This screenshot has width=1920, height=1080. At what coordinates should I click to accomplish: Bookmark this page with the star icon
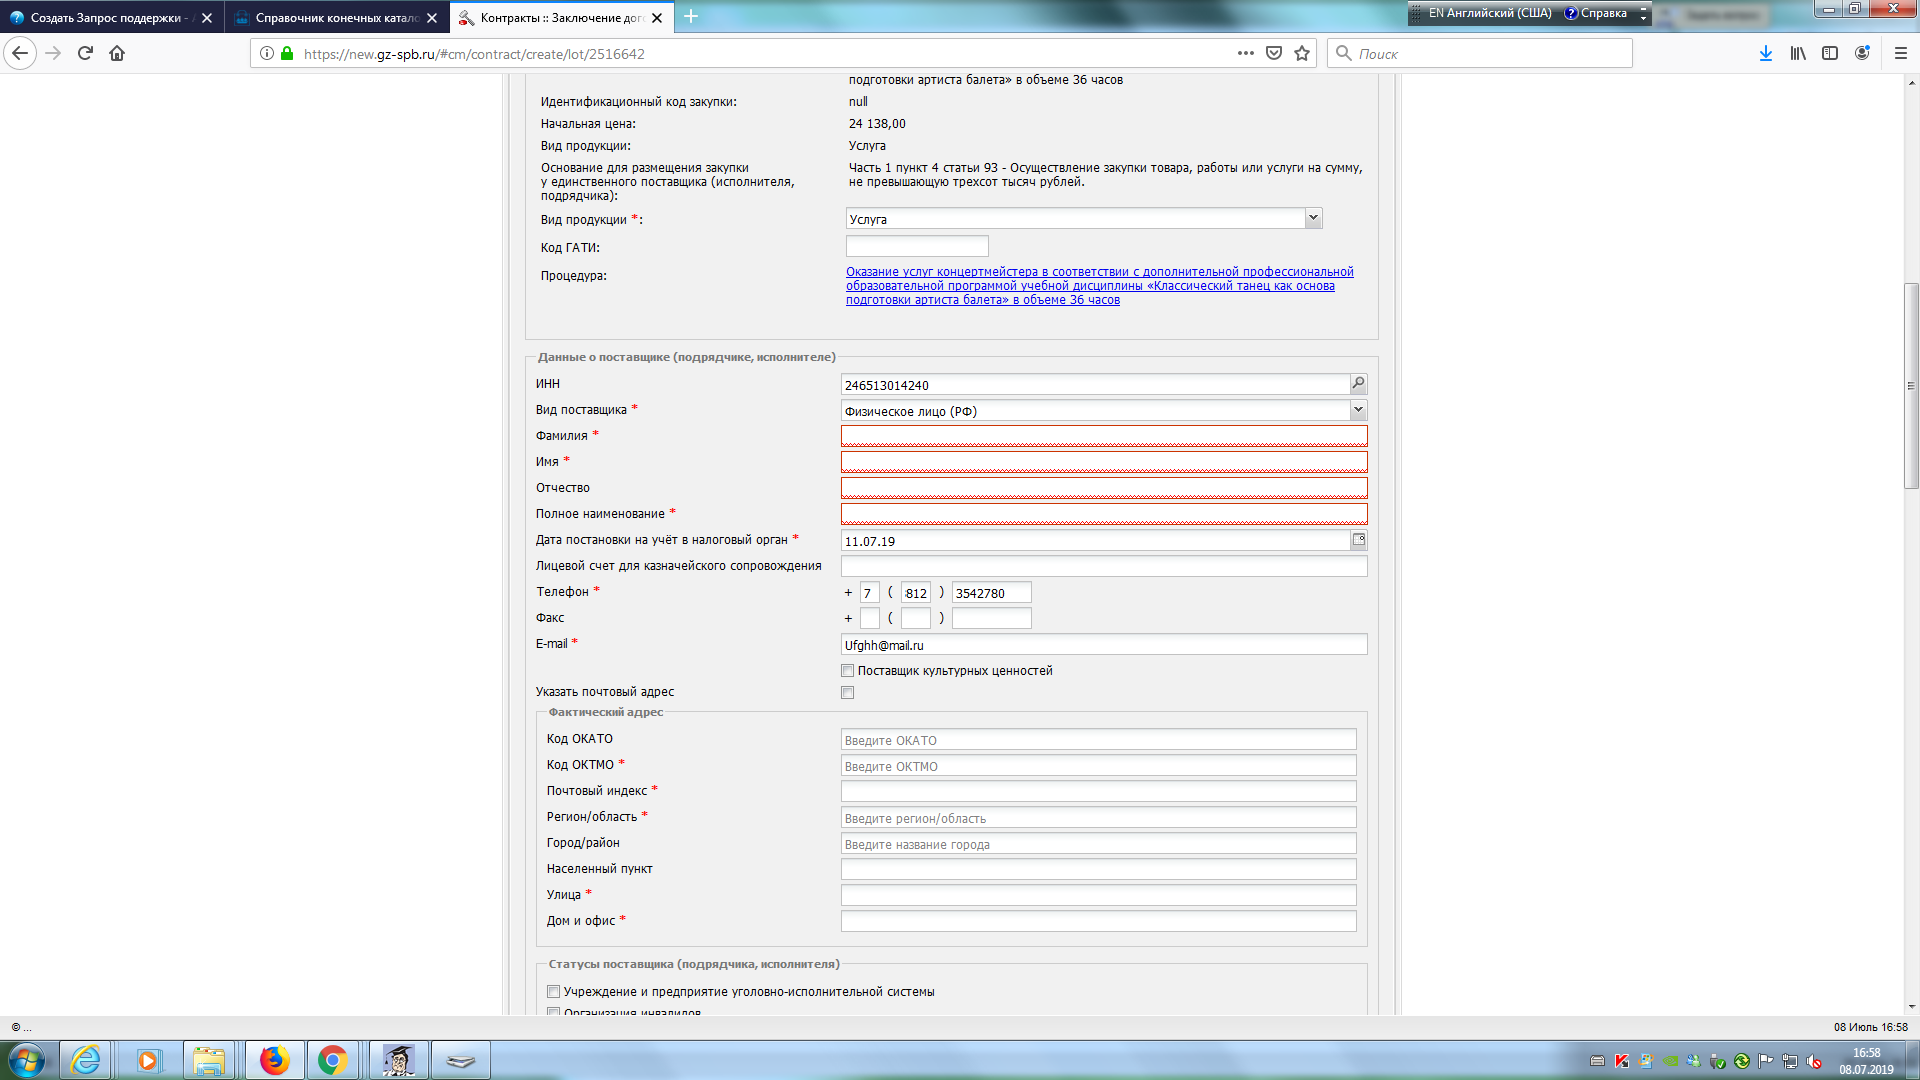[1301, 54]
